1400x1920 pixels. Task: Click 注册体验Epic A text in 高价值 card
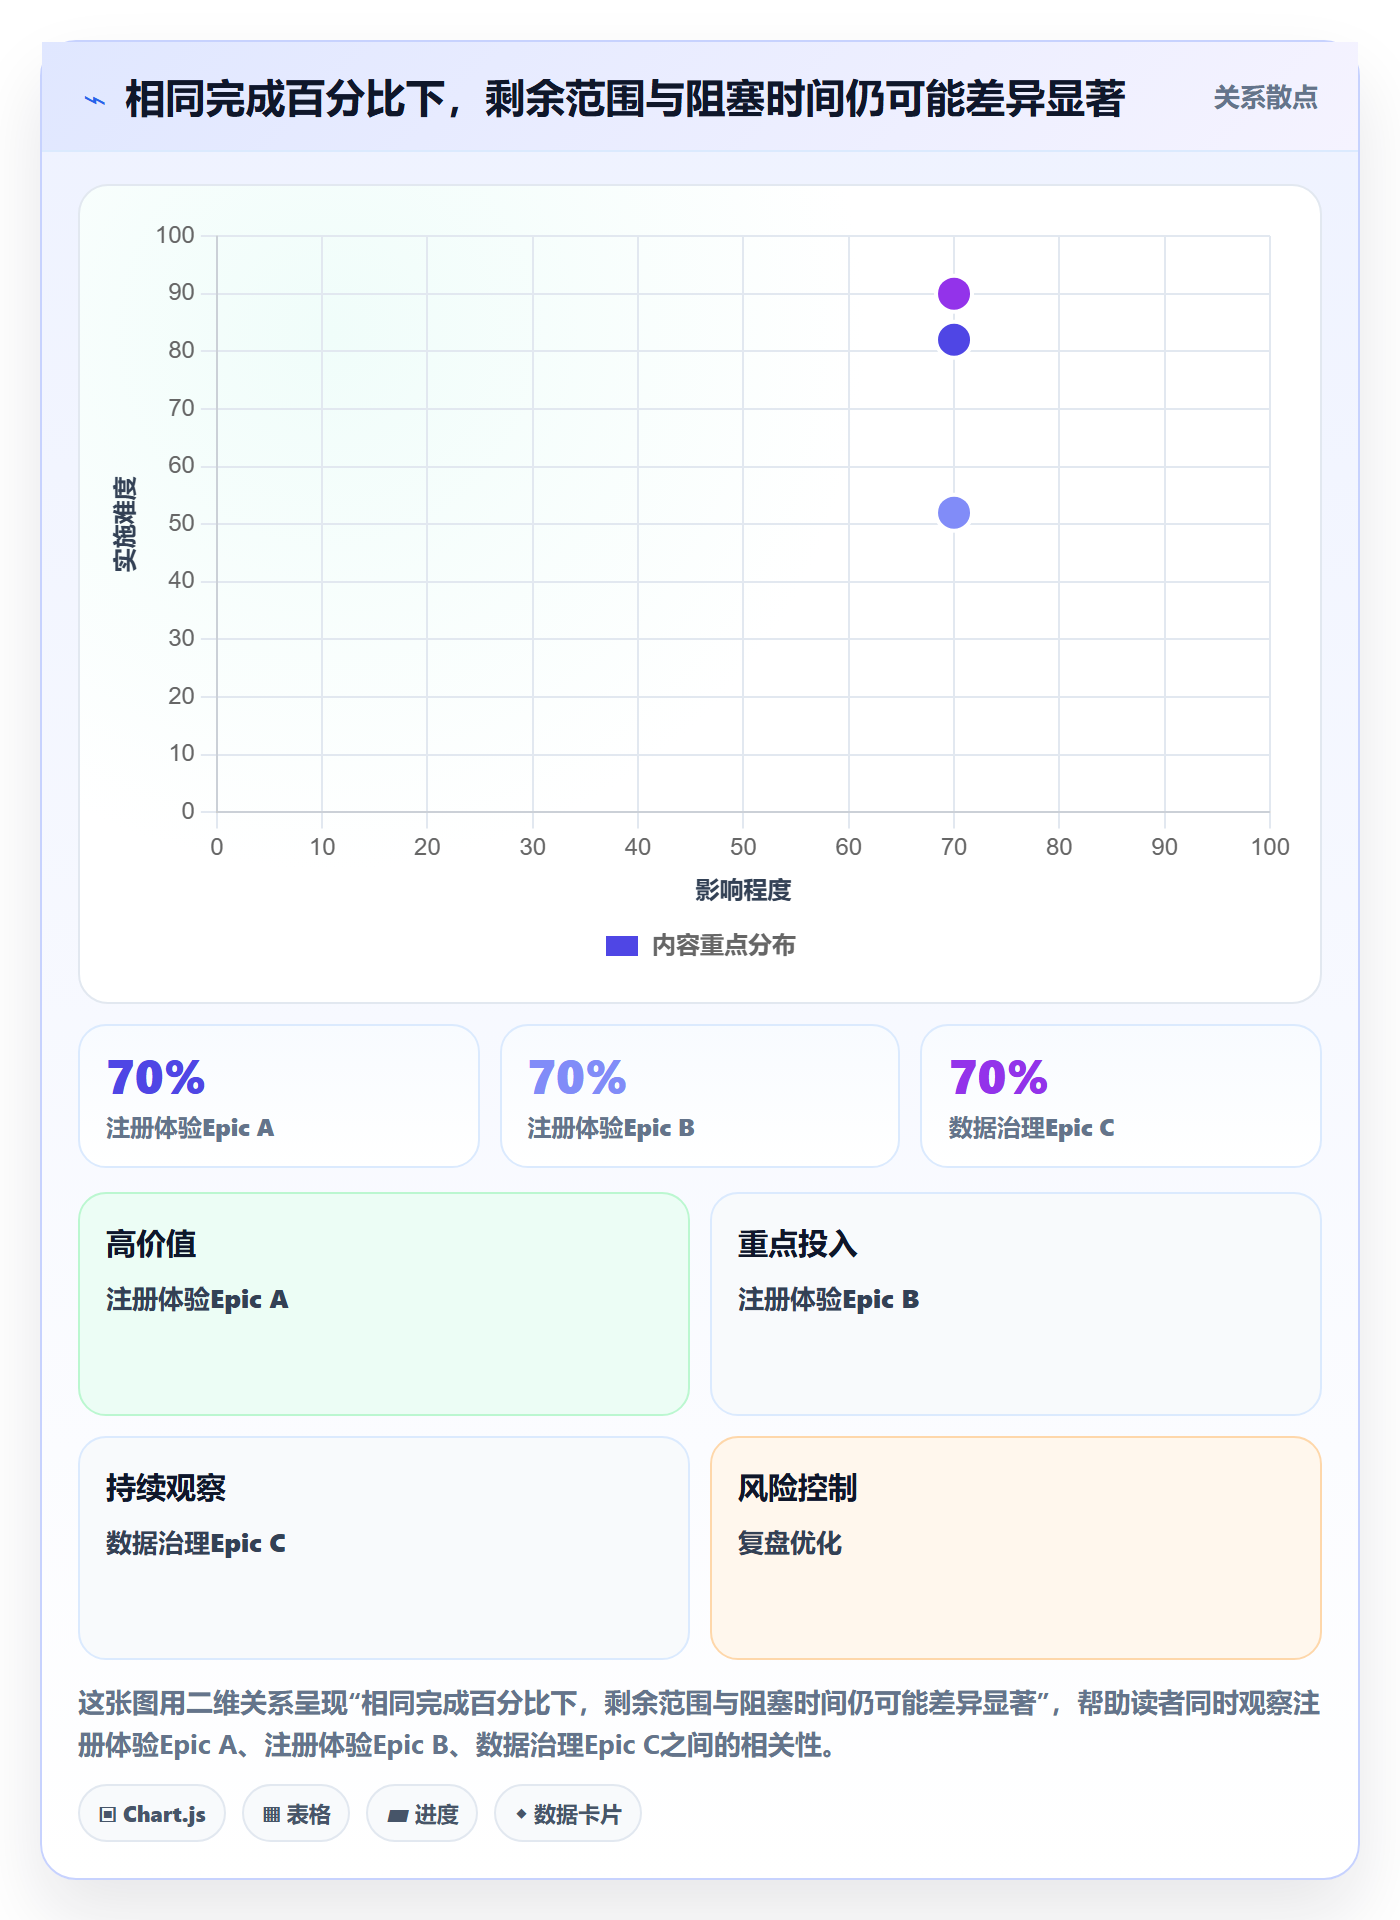(x=197, y=1299)
